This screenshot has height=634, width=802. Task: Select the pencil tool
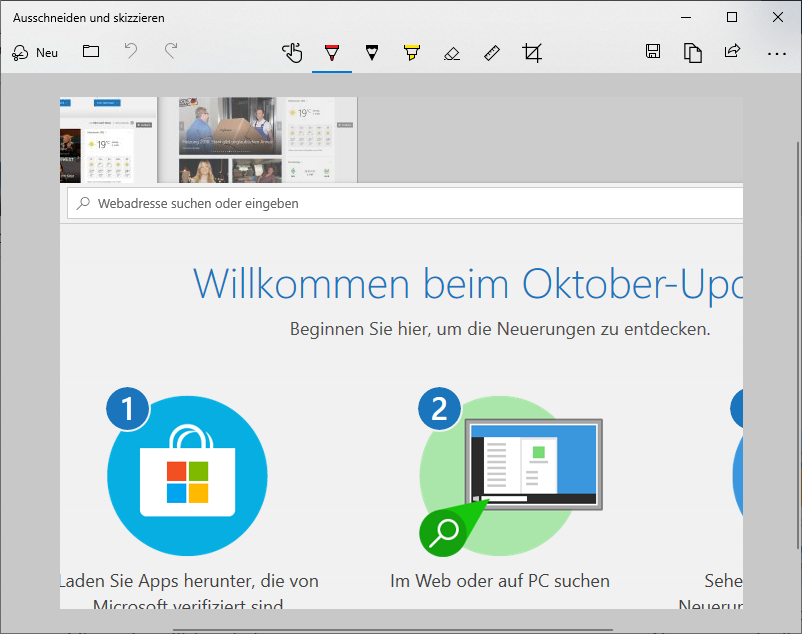[372, 53]
